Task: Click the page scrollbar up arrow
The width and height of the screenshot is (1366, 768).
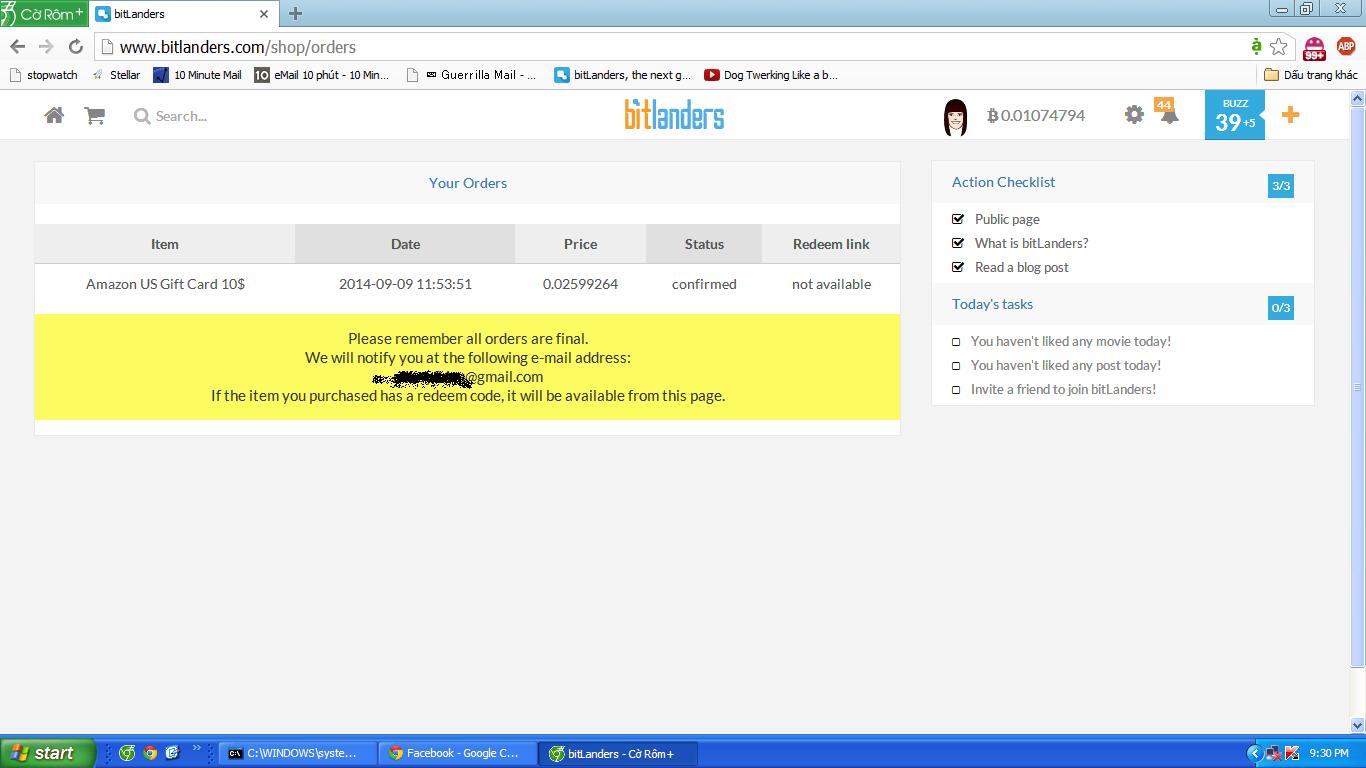Action: point(1357,99)
